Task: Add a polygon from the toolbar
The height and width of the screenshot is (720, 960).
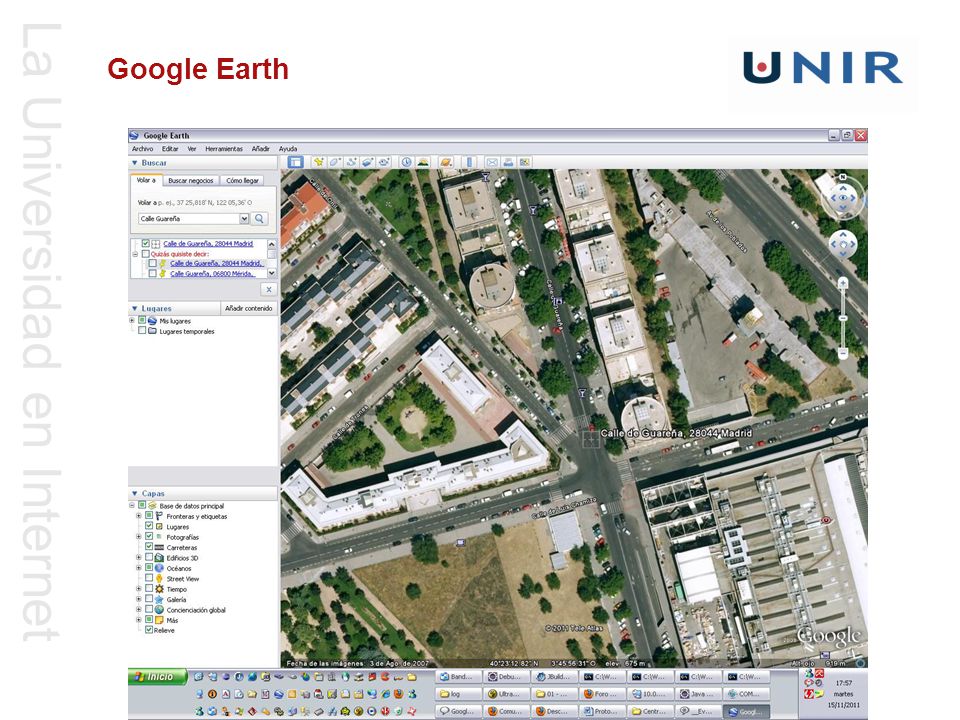Action: [335, 162]
